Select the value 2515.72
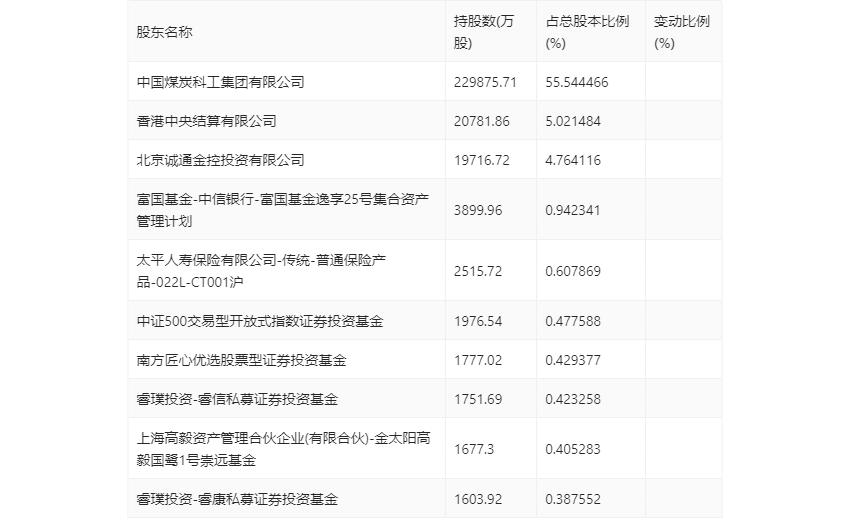This screenshot has height=518, width=850. click(x=478, y=271)
